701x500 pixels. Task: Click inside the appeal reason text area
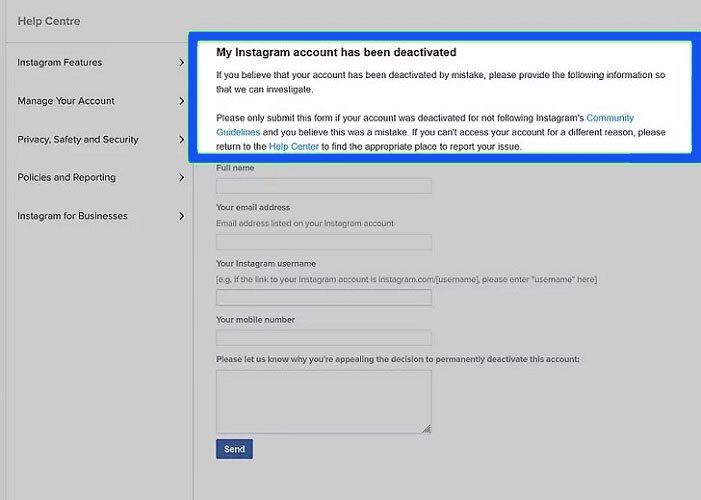coord(323,401)
